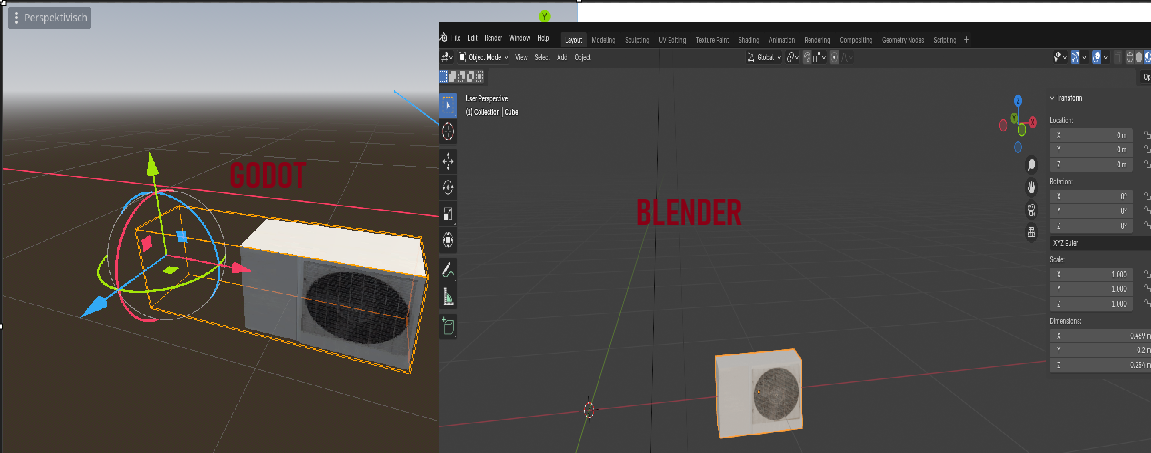Switch to the UV Editing workspace tab

672,40
